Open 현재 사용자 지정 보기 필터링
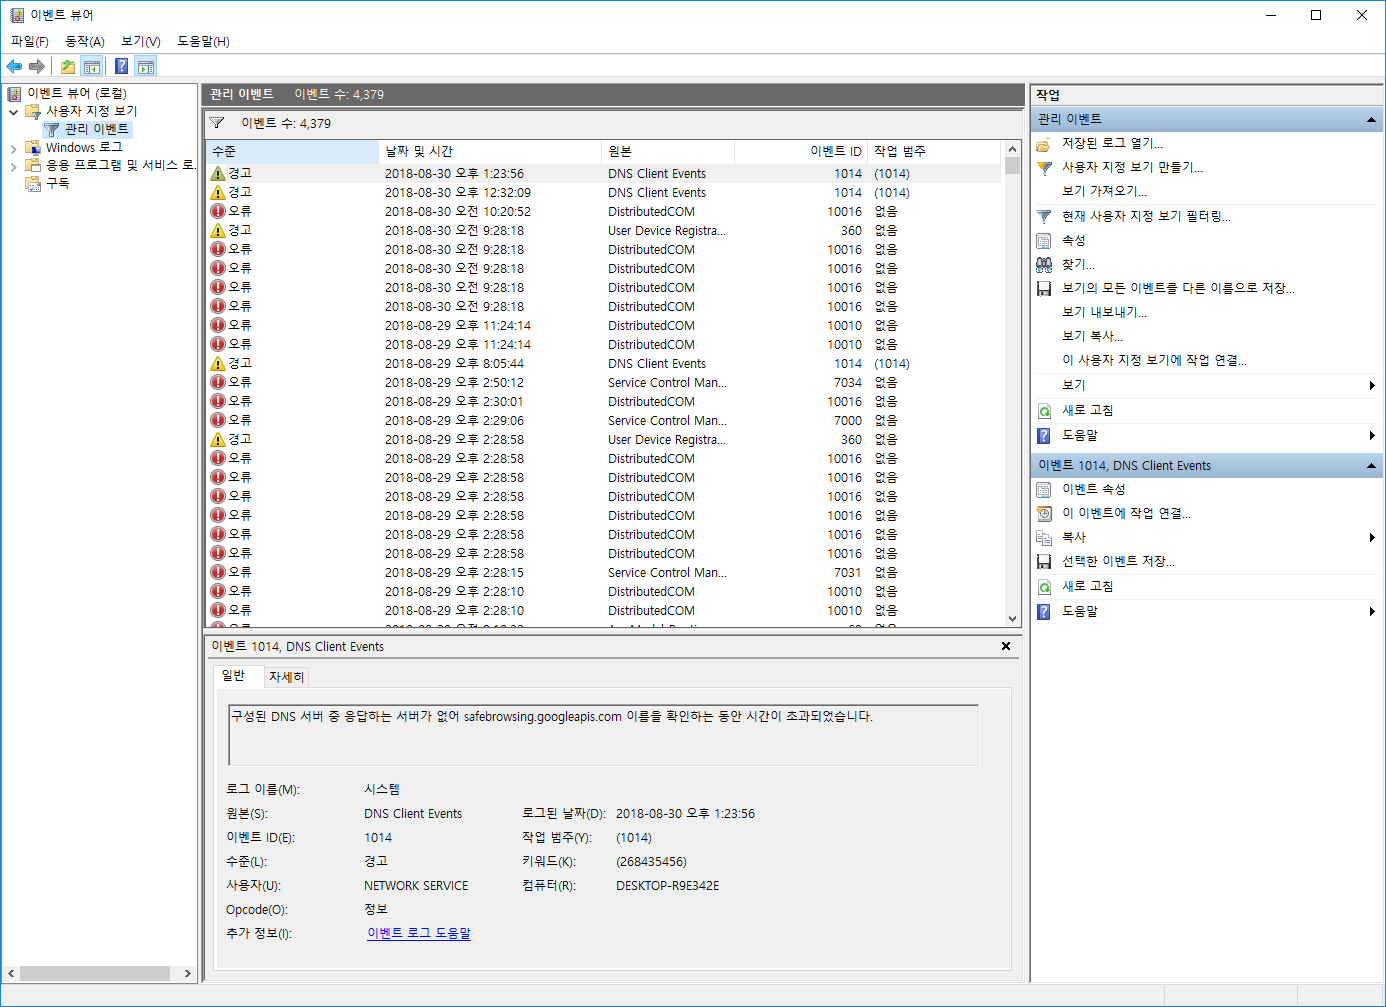This screenshot has height=1007, width=1386. pos(1146,216)
